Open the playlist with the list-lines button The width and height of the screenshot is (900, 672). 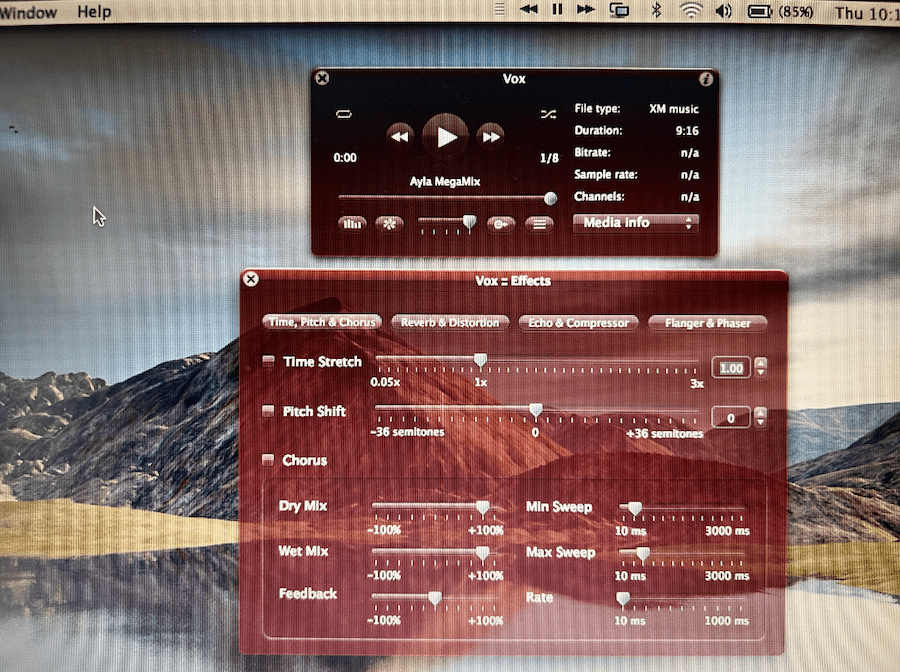pyautogui.click(x=539, y=224)
